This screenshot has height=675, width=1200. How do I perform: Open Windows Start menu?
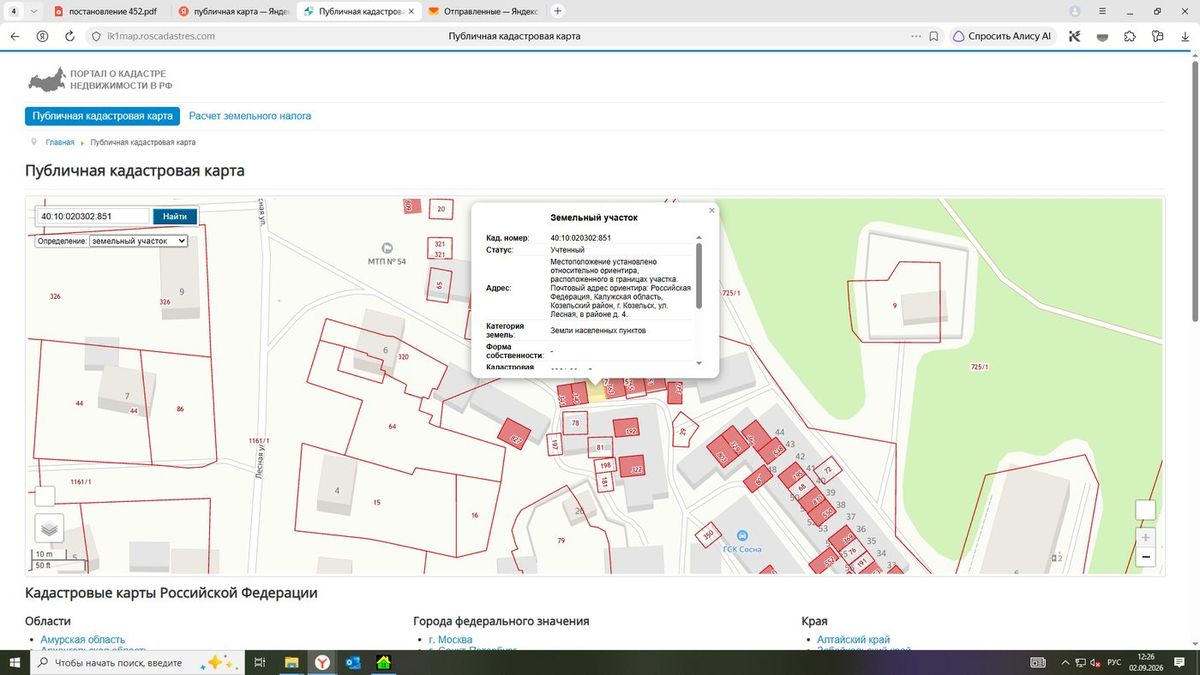(14, 662)
